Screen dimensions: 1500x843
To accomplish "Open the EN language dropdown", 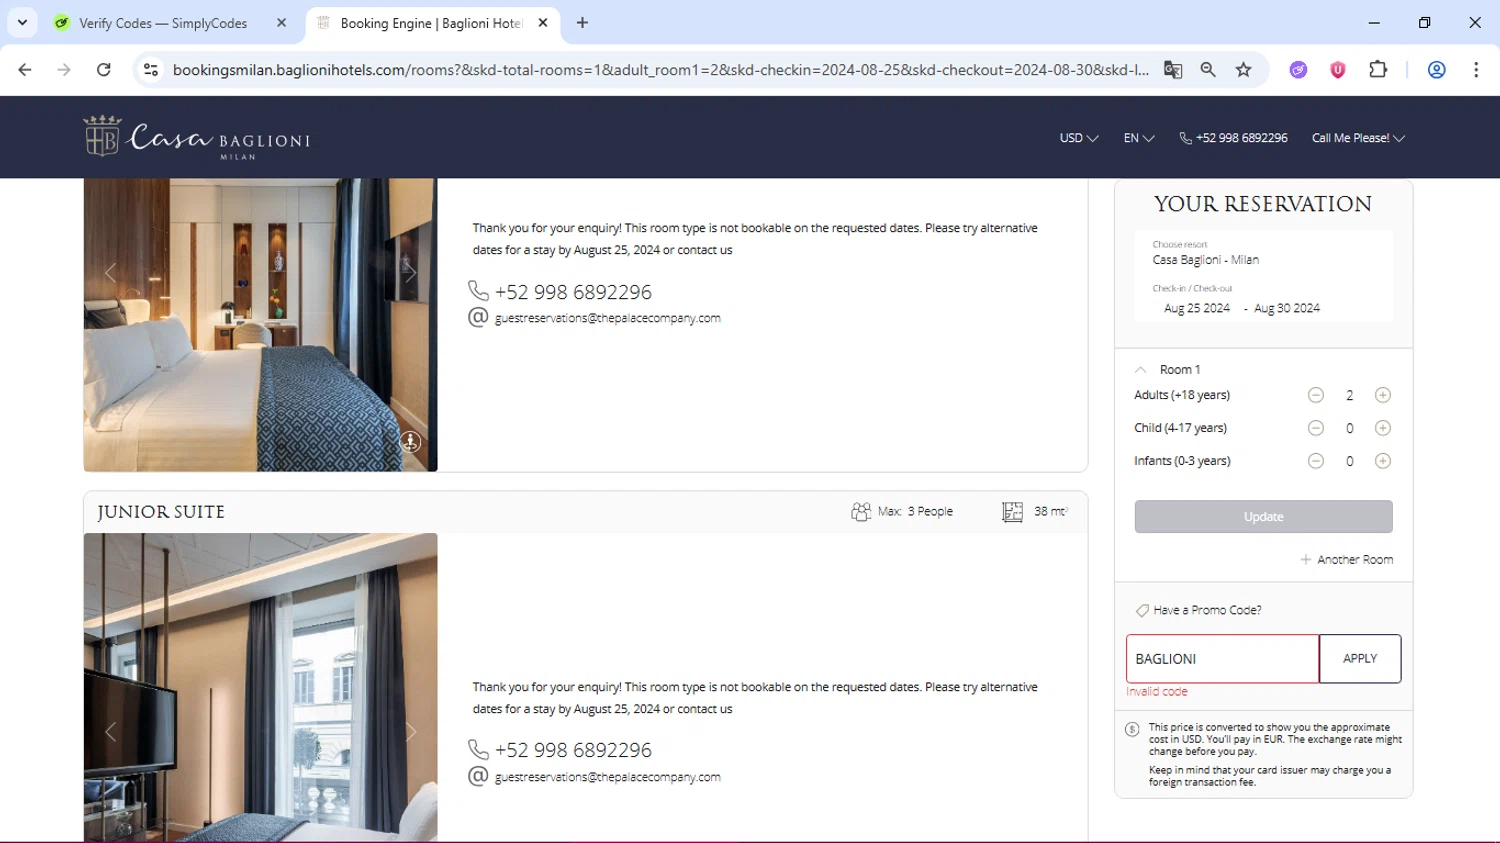I will point(1139,138).
